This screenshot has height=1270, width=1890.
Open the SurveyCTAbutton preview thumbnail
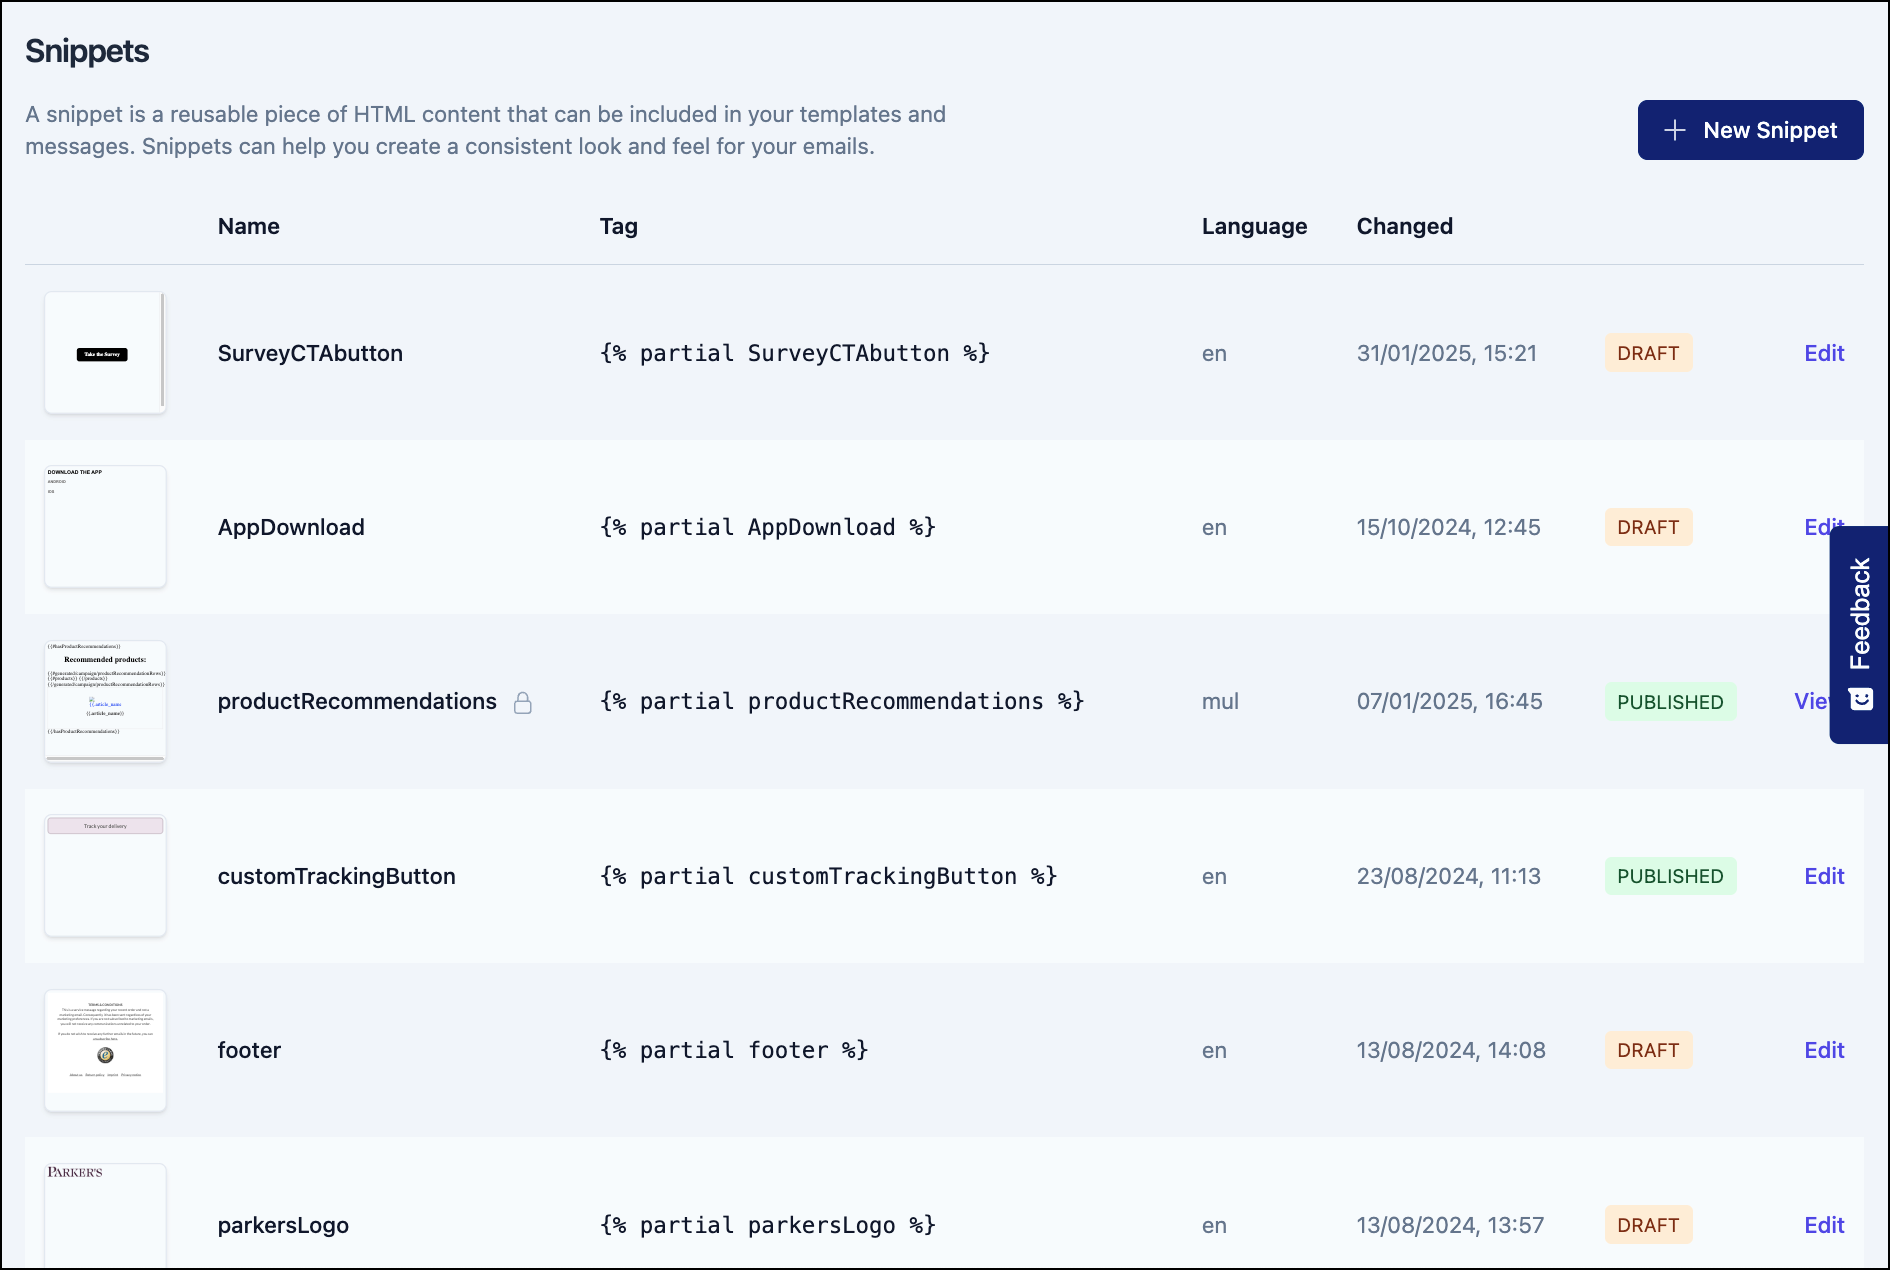coord(105,353)
